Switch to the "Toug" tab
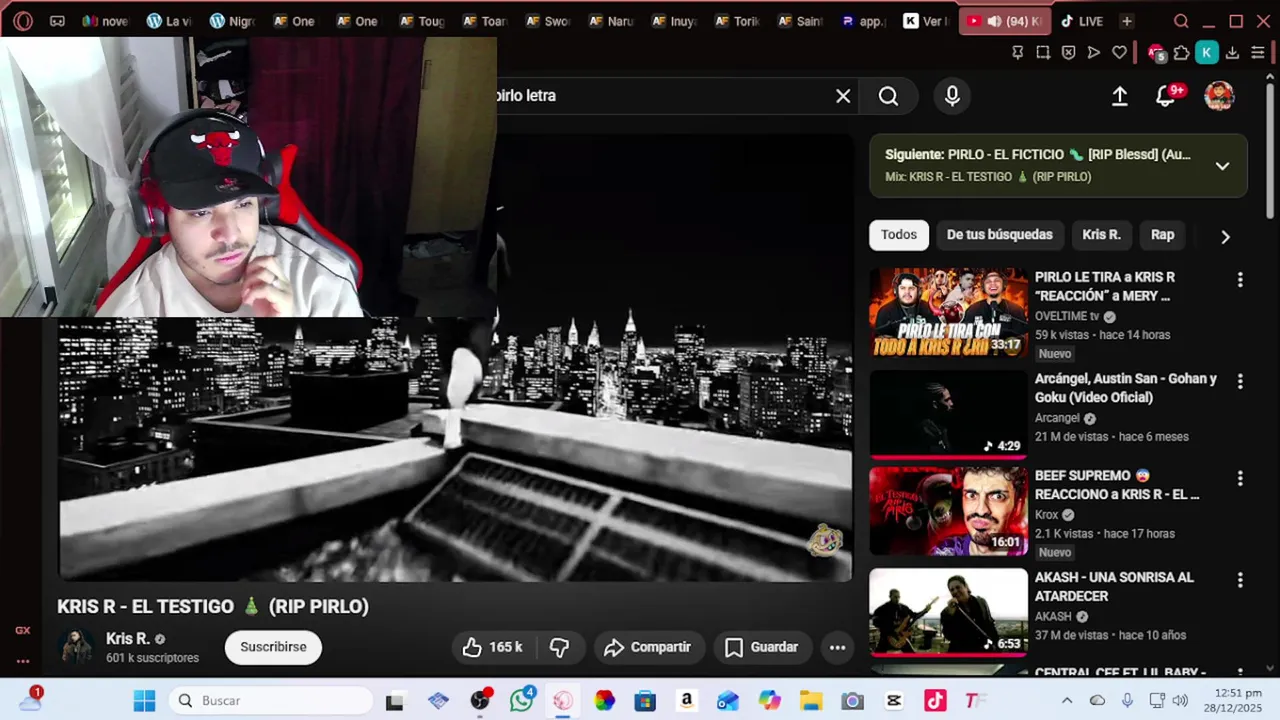Image resolution: width=1280 pixels, height=720 pixels. tap(421, 21)
